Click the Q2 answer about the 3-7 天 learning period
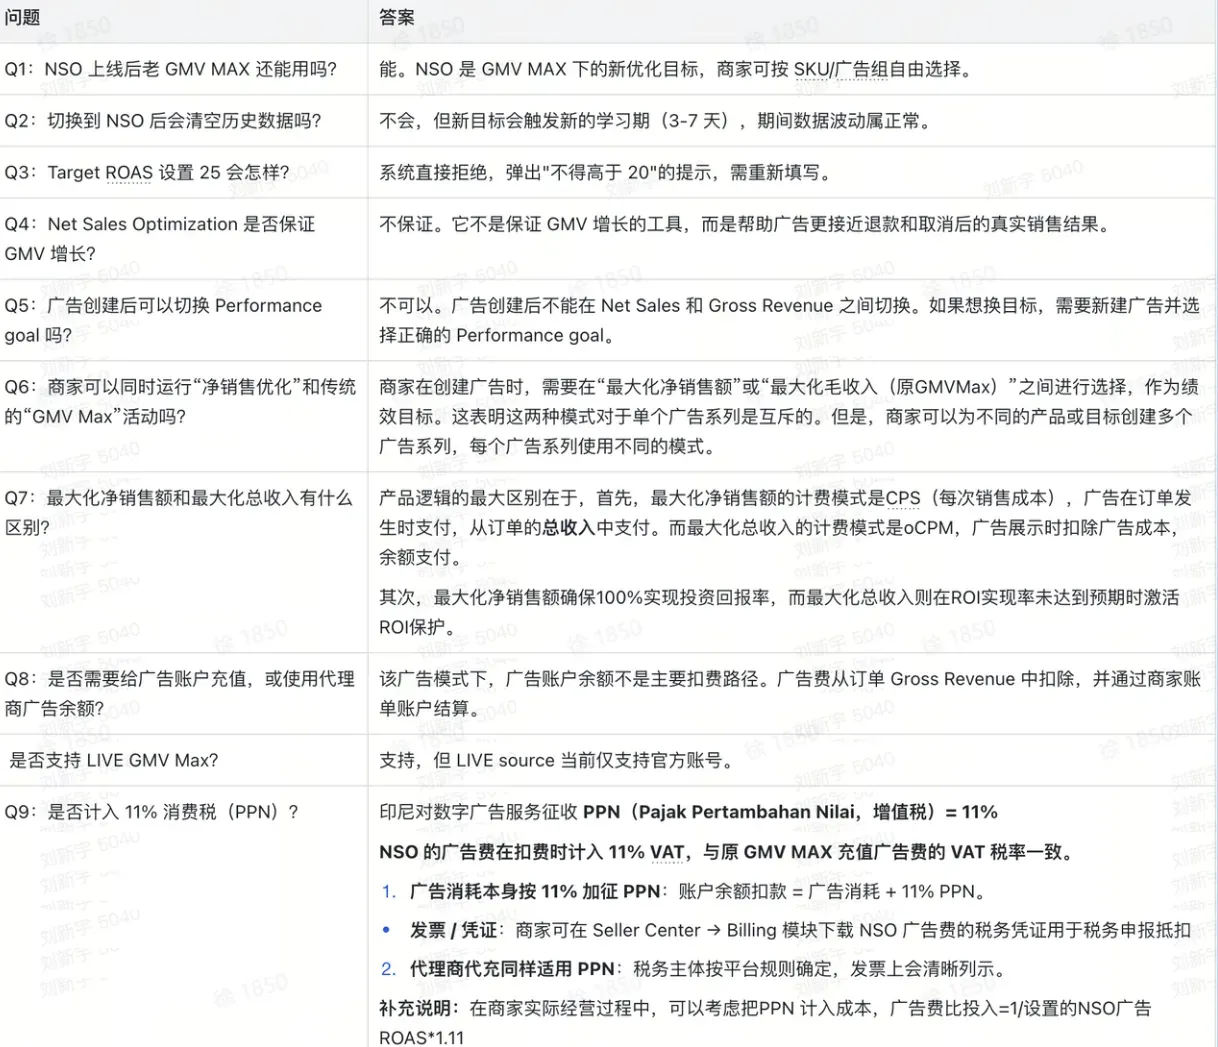The image size is (1218, 1047). (x=657, y=121)
